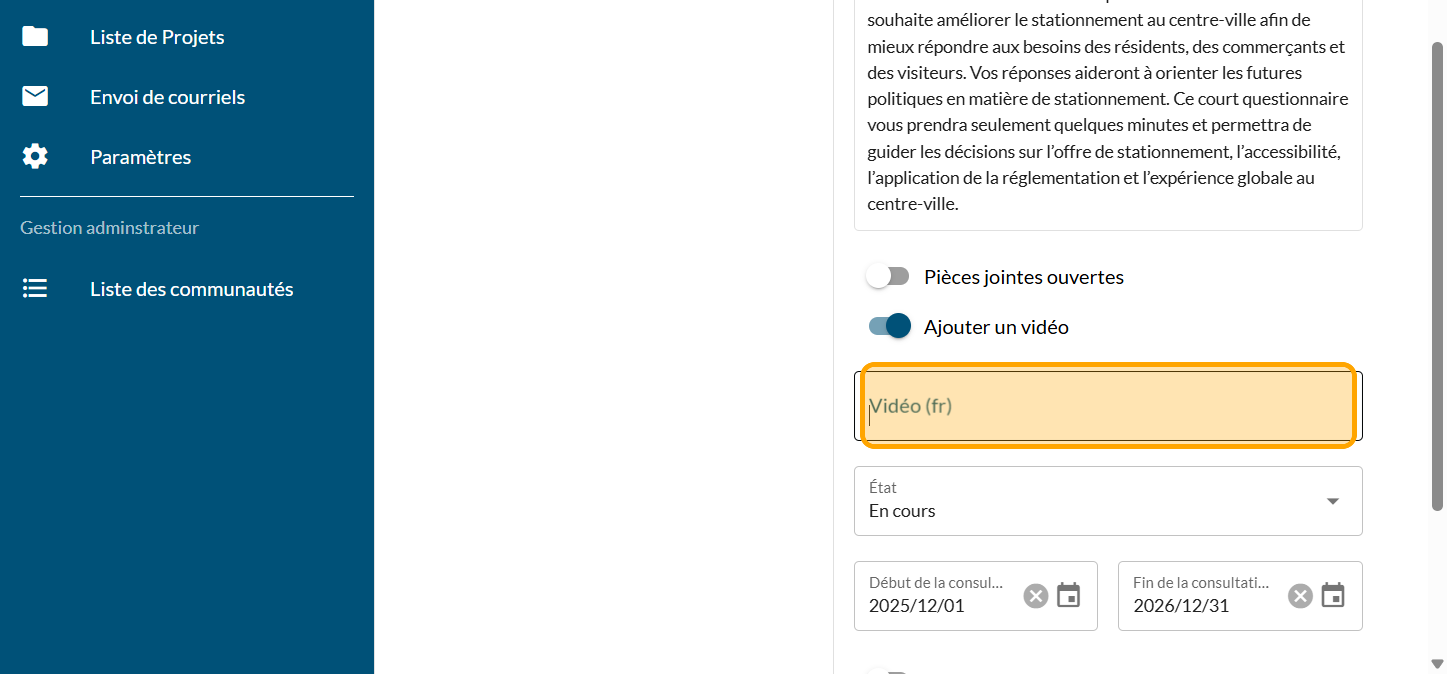Click the envelope icon for Envoi de courriels
Viewport: 1447px width, 674px height.
click(35, 97)
